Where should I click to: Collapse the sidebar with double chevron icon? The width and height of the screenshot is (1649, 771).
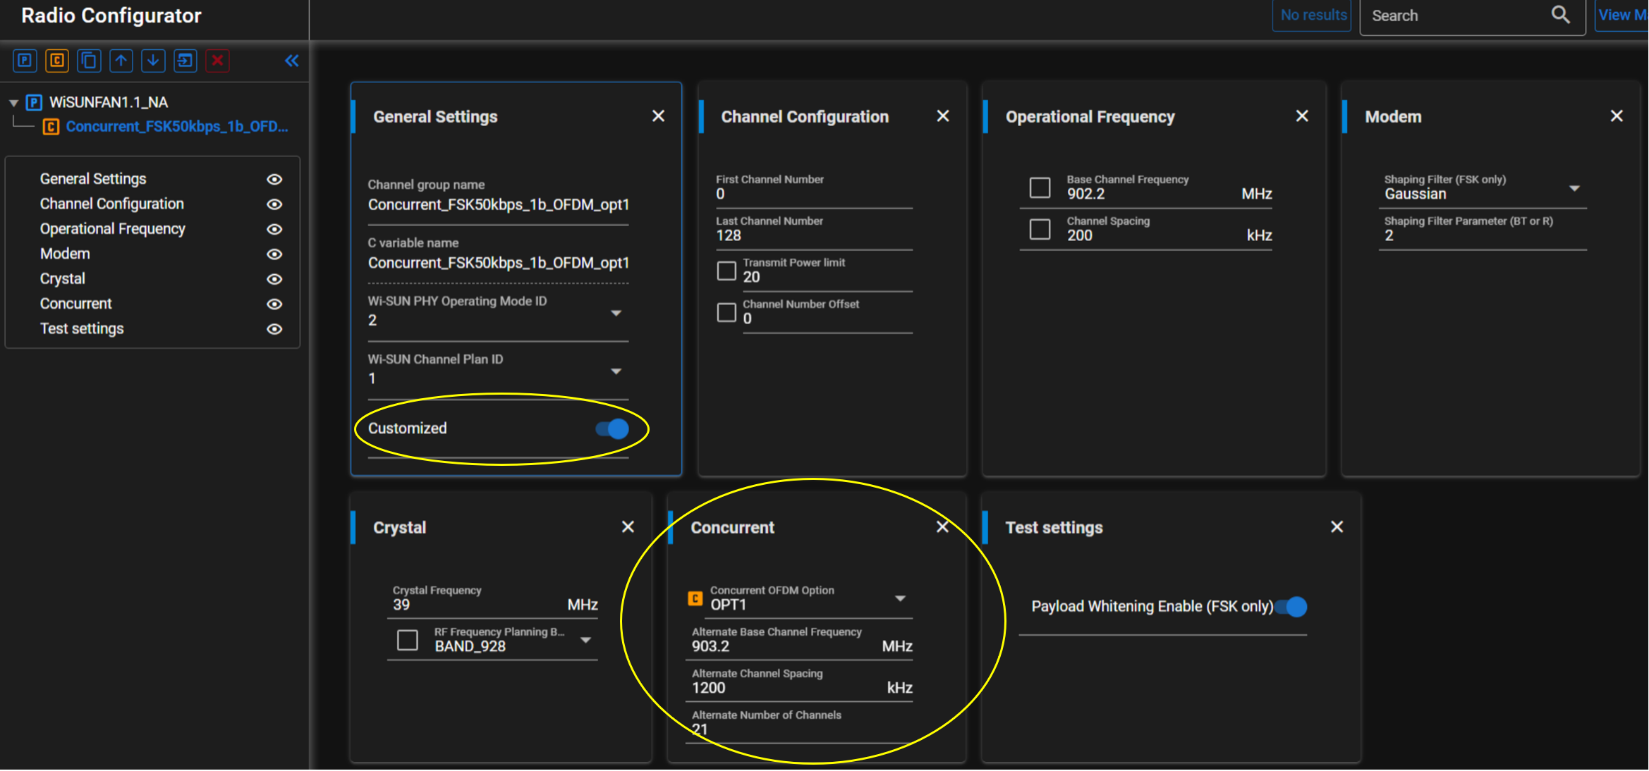pos(291,61)
